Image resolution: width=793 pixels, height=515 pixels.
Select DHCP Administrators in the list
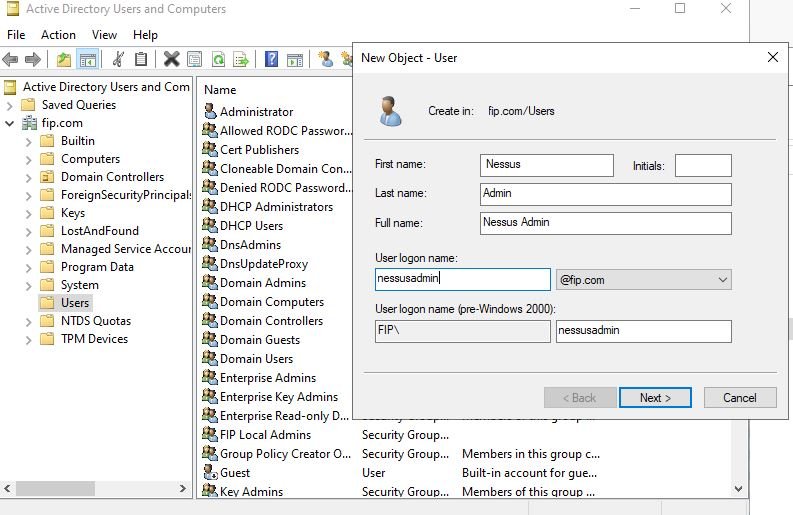276,207
